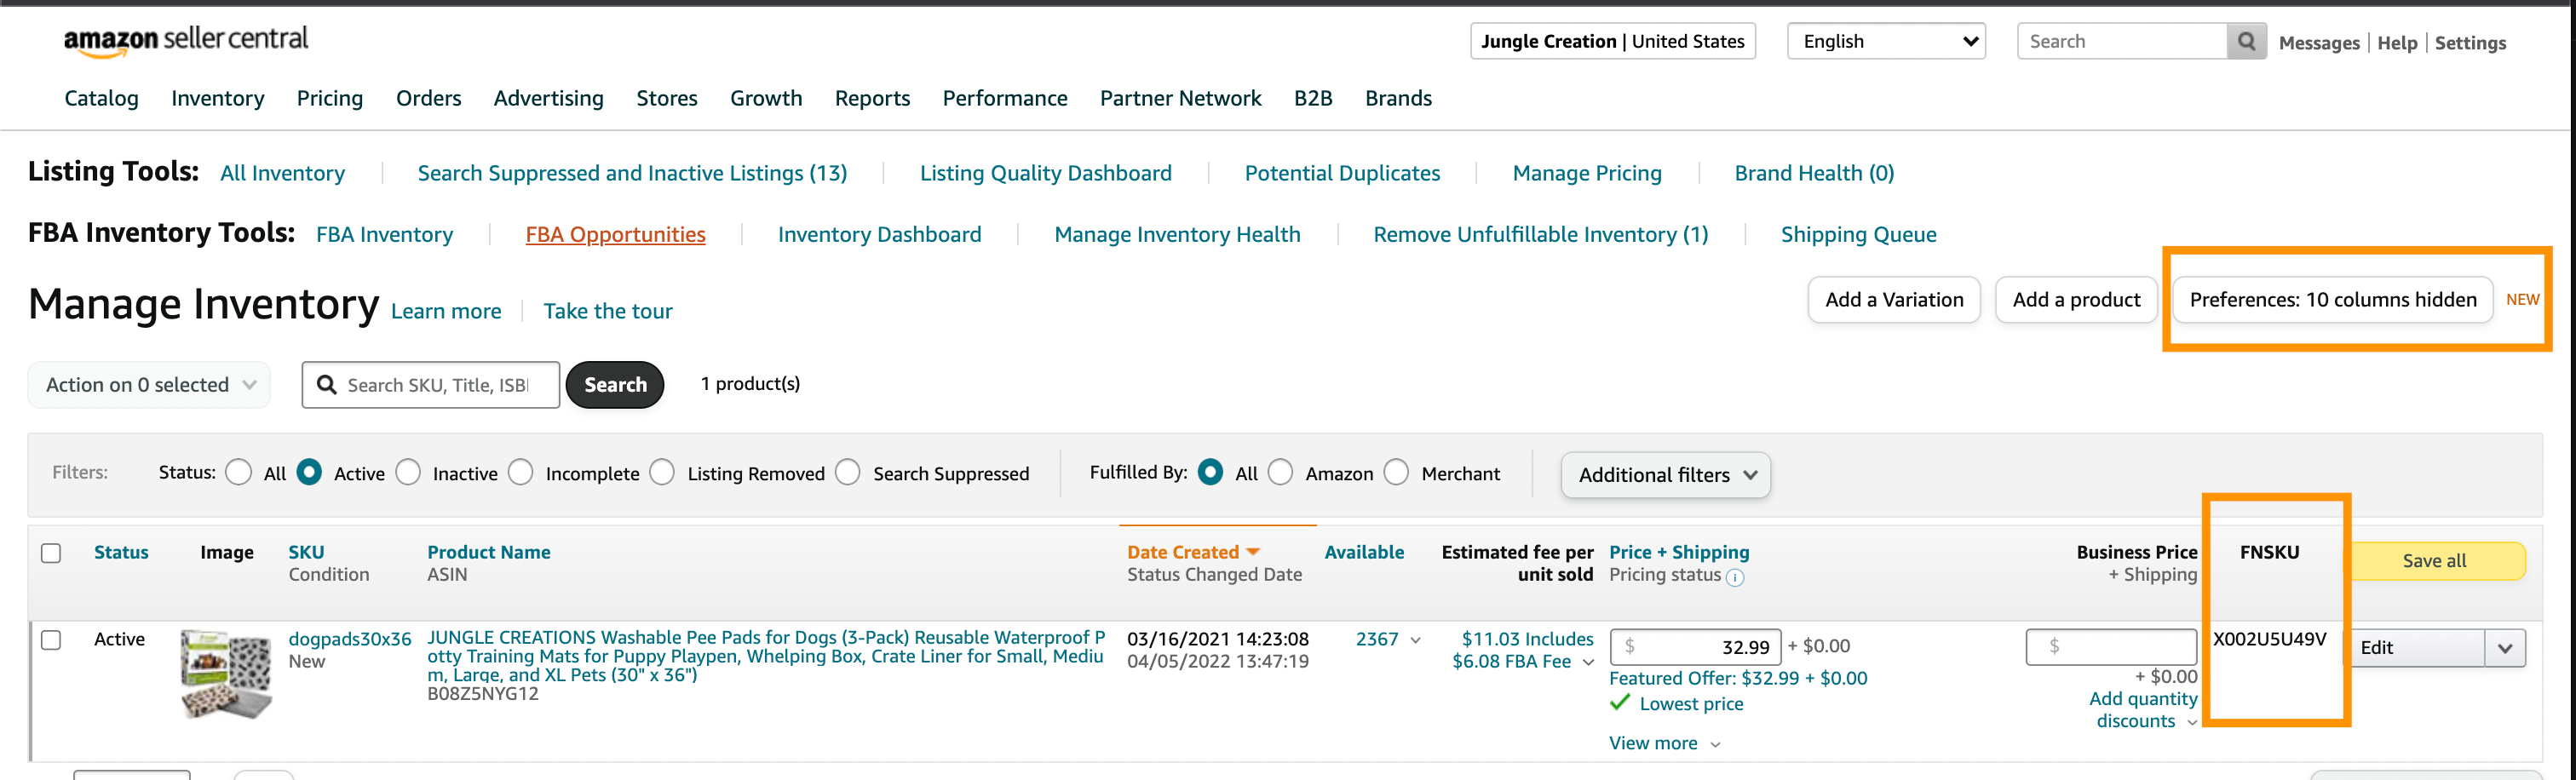Select Fulfilled By Merchant radio button
Image resolution: width=2576 pixels, height=780 pixels.
pos(1397,472)
